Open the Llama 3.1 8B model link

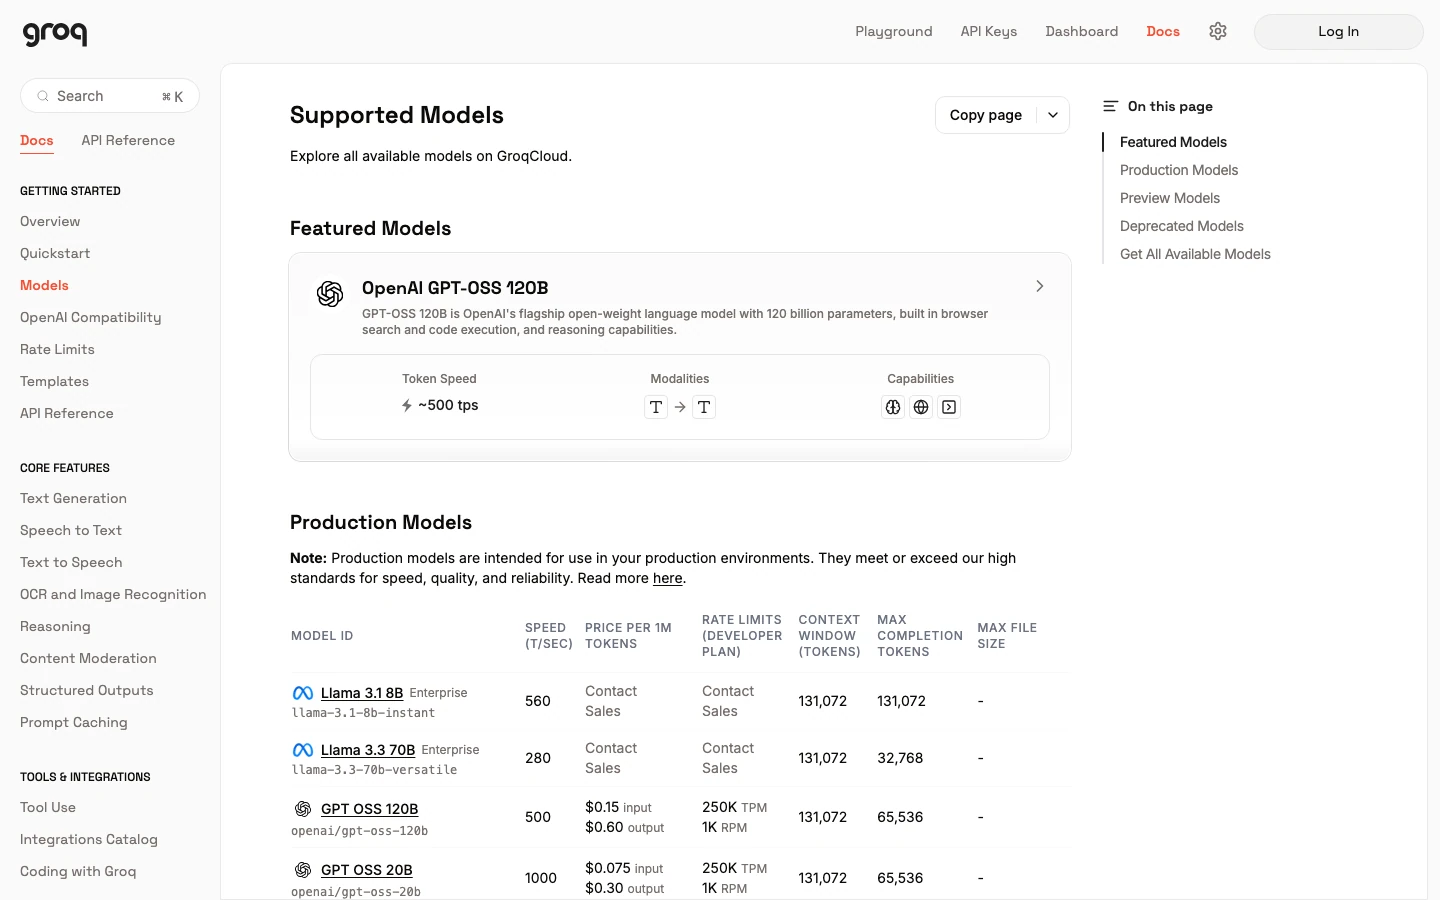tap(362, 693)
